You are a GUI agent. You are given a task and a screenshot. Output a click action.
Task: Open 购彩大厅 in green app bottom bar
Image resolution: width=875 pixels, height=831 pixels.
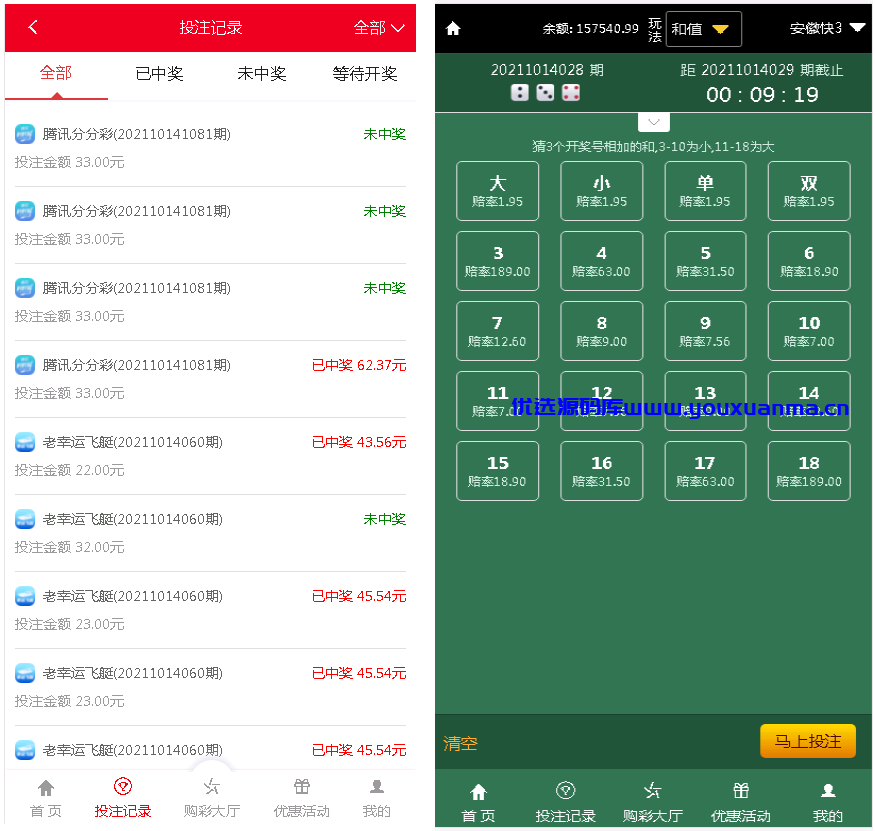click(x=653, y=803)
